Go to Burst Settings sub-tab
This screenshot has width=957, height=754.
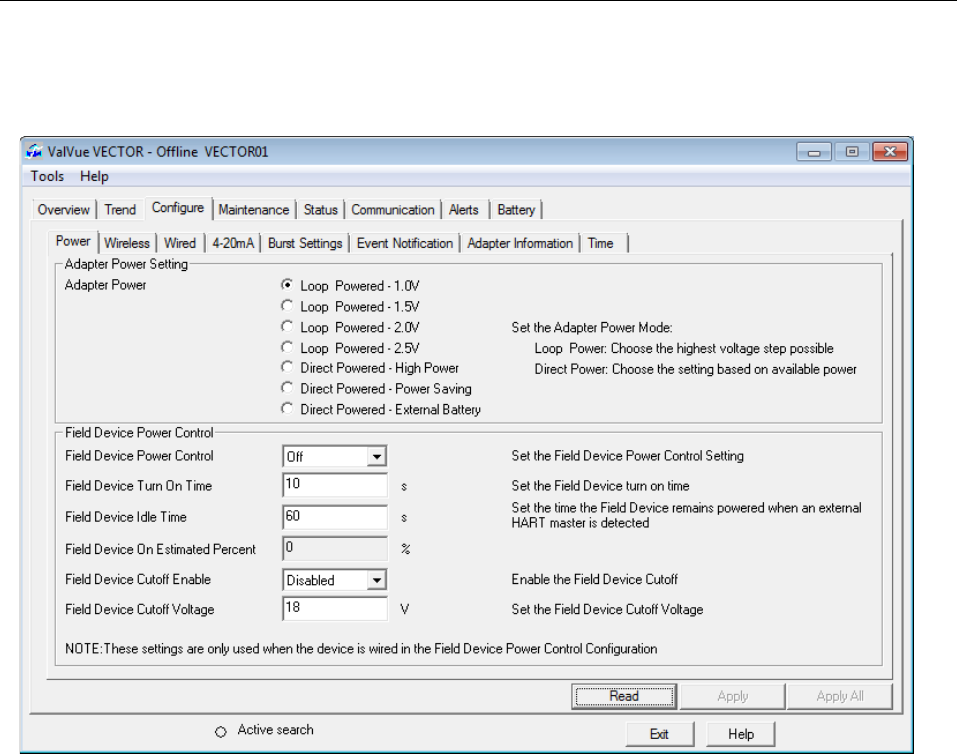point(305,244)
